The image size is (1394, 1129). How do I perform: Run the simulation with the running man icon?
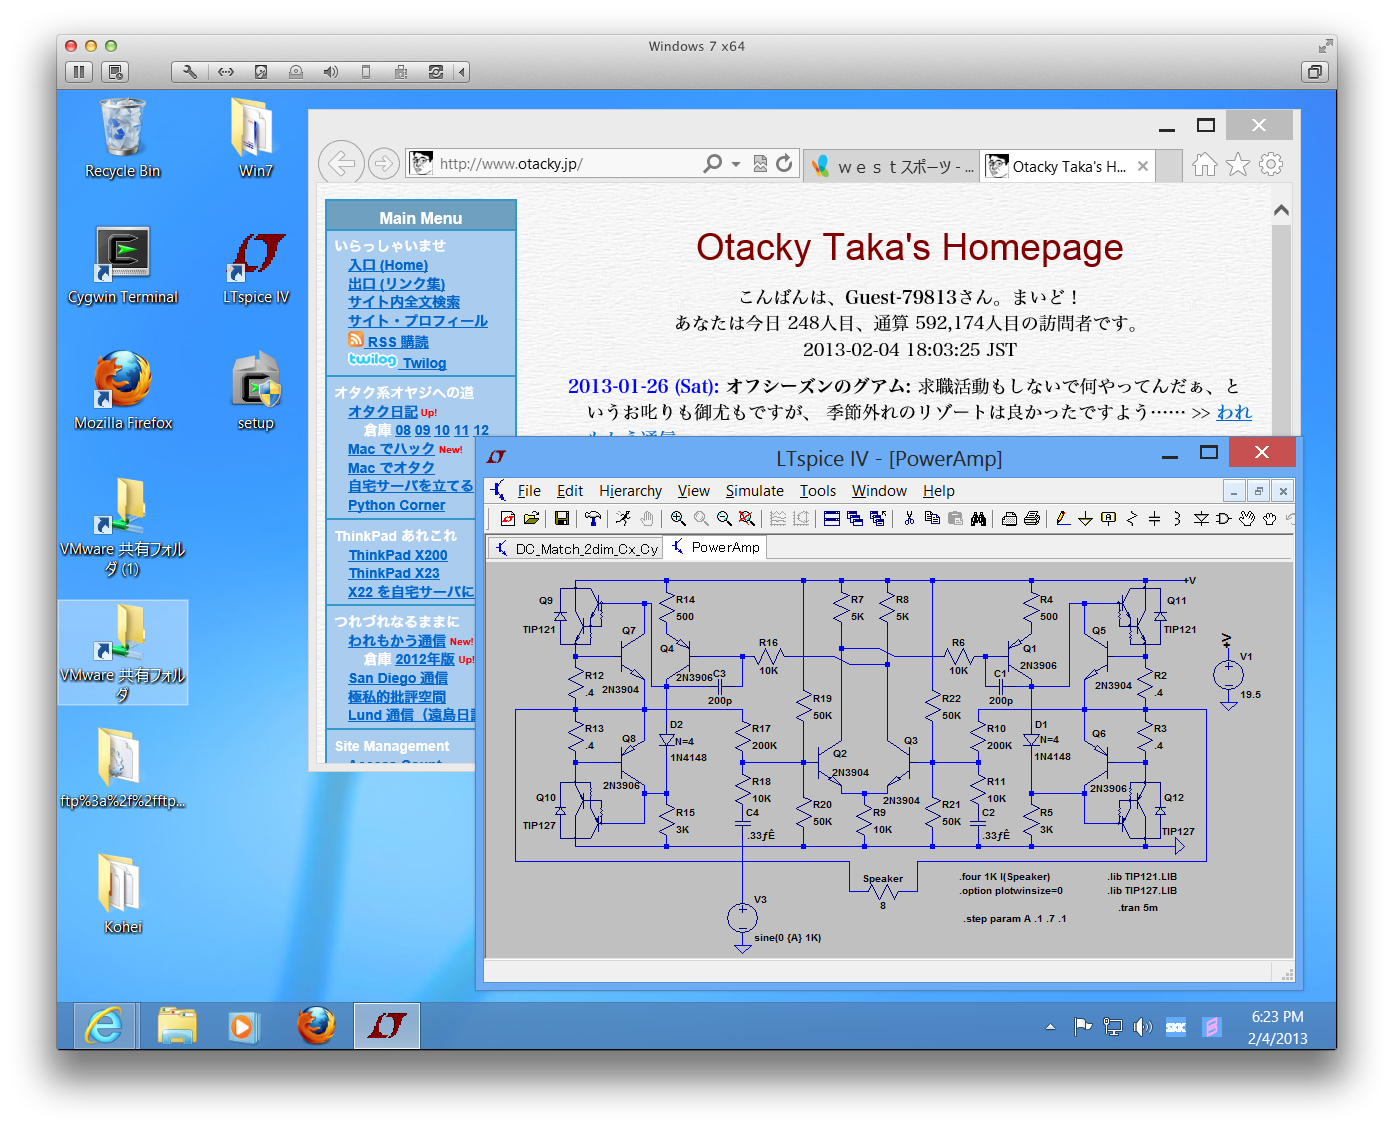623,518
